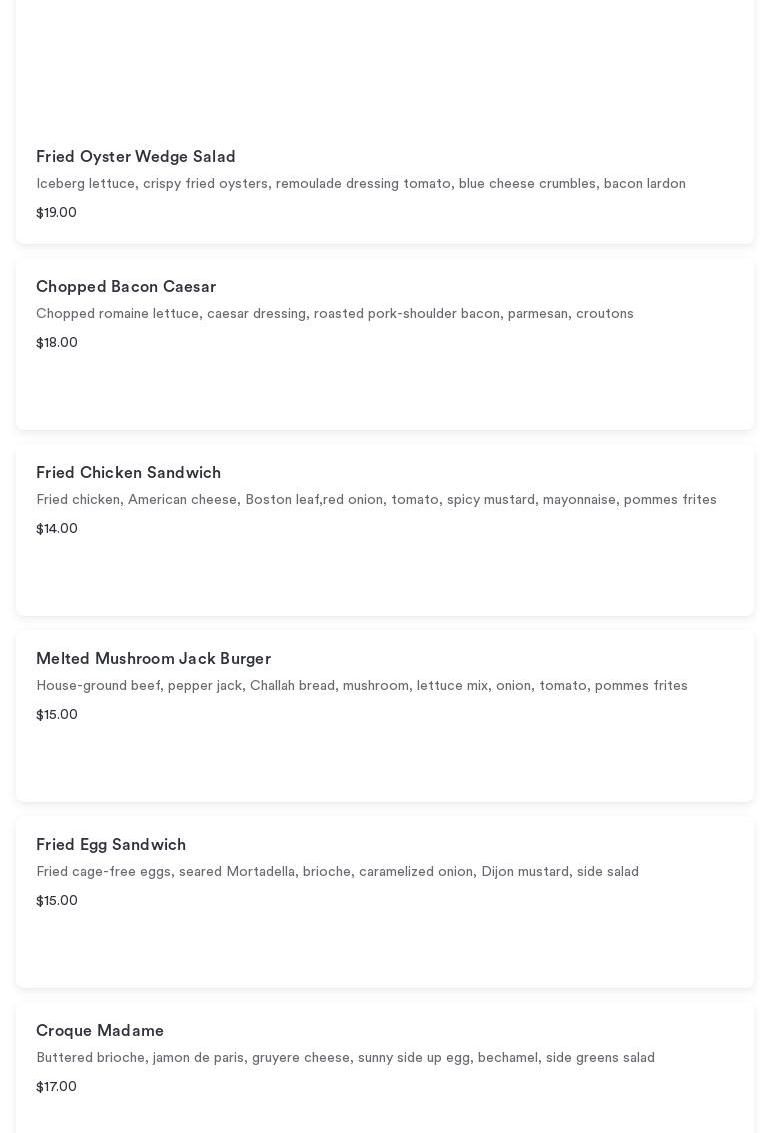This screenshot has width=770, height=1133.
Task: Click the Fried cage-free eggs description
Action: (337, 872)
